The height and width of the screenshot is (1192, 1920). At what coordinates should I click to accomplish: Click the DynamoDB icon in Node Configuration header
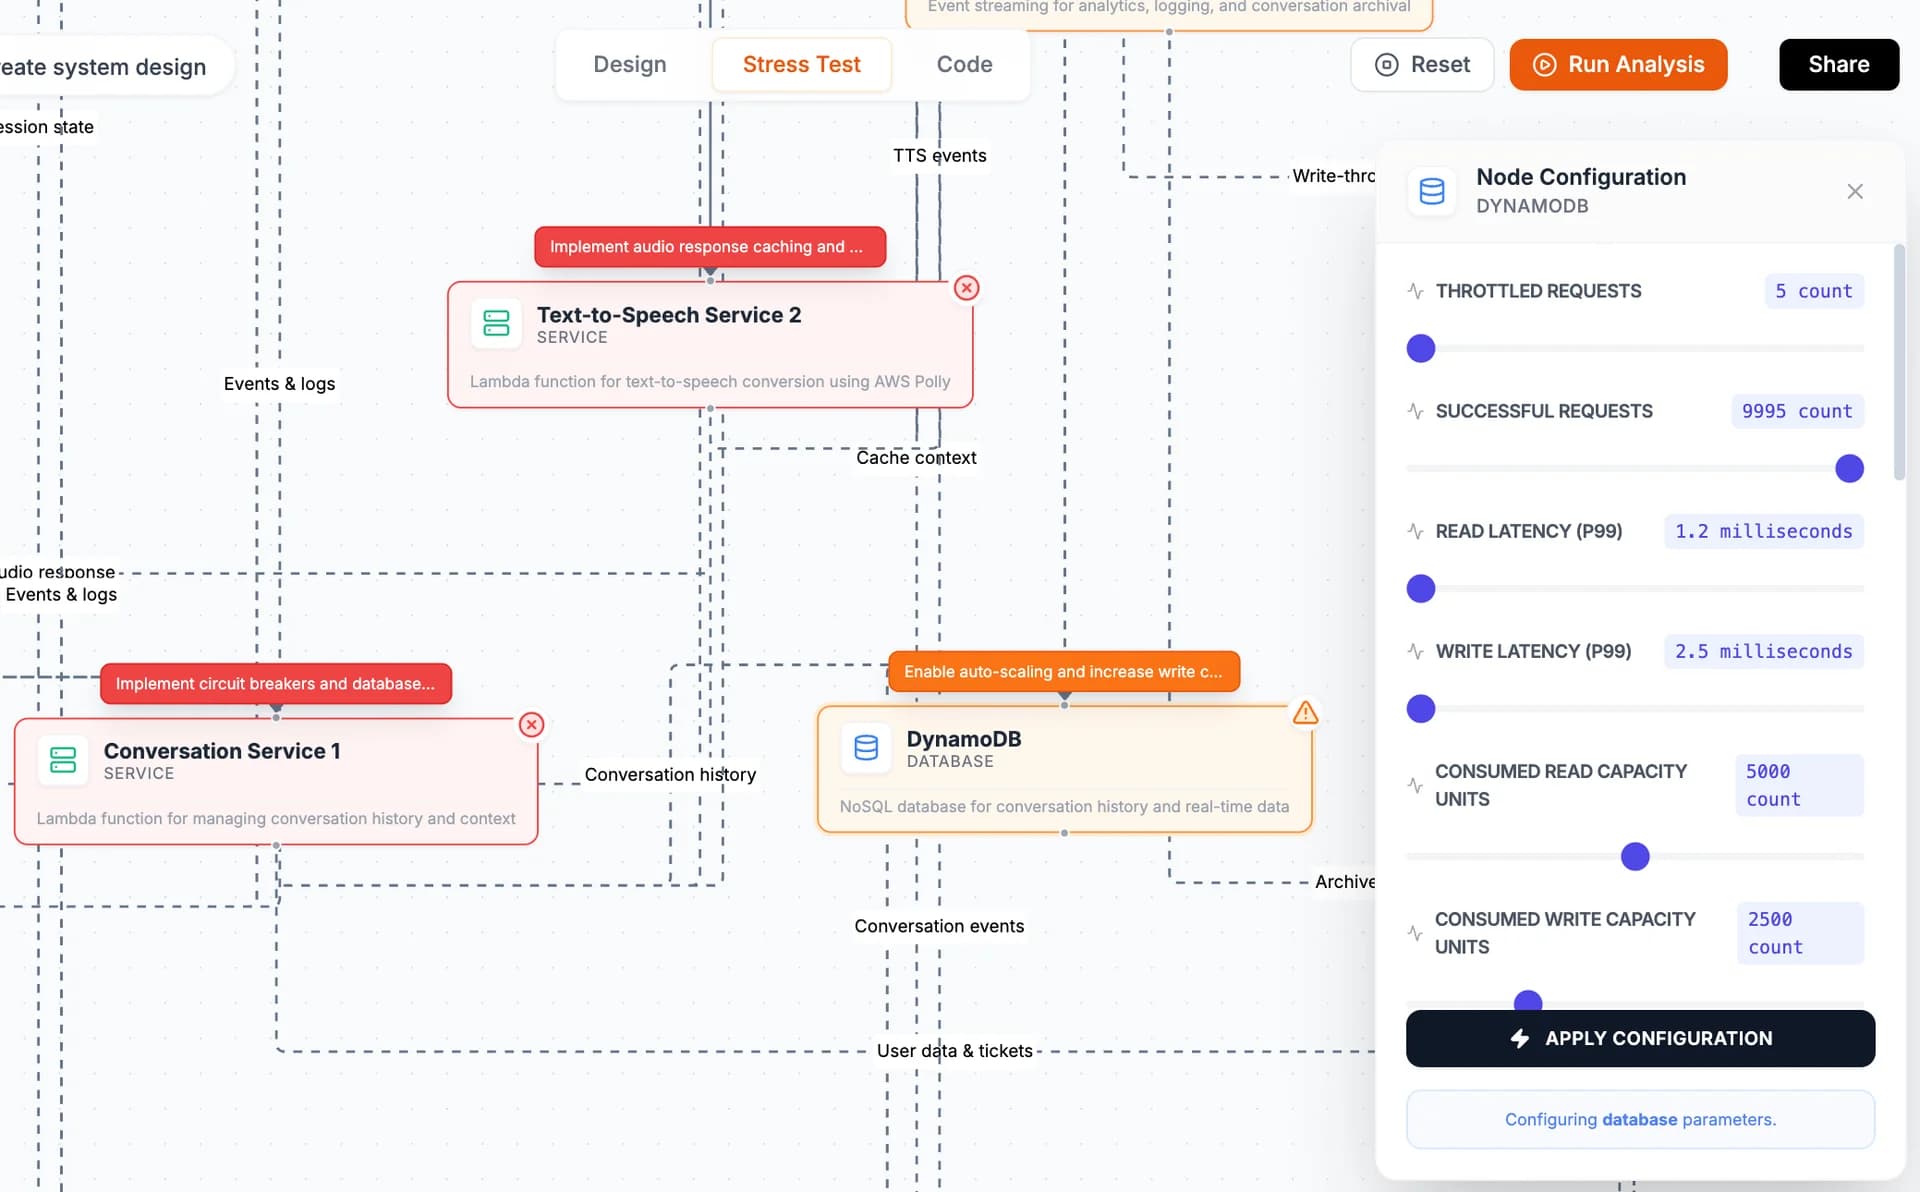[1432, 191]
